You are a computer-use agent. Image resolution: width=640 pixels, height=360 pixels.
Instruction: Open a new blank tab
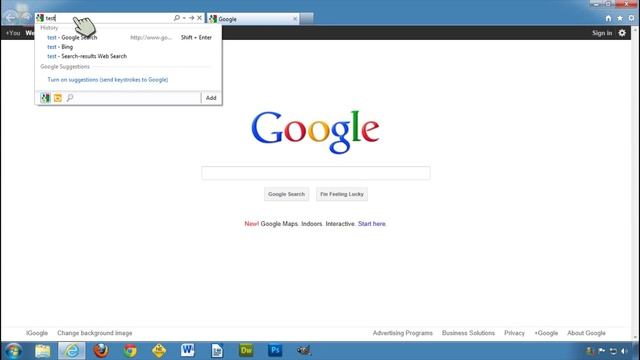click(x=307, y=19)
